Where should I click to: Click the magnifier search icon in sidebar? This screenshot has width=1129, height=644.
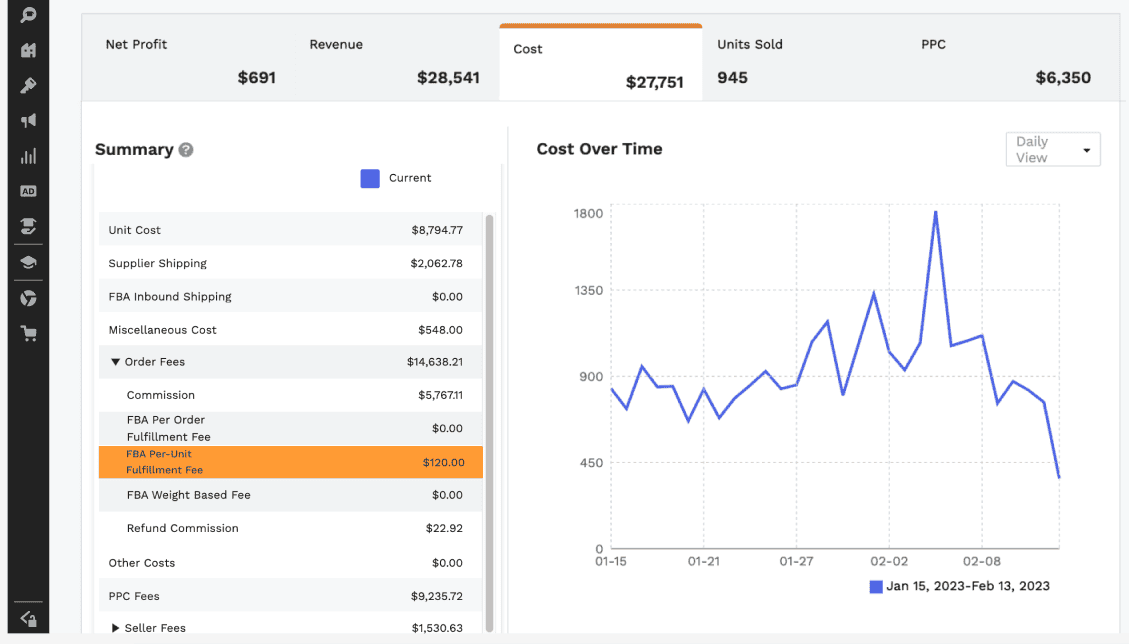pyautogui.click(x=28, y=15)
